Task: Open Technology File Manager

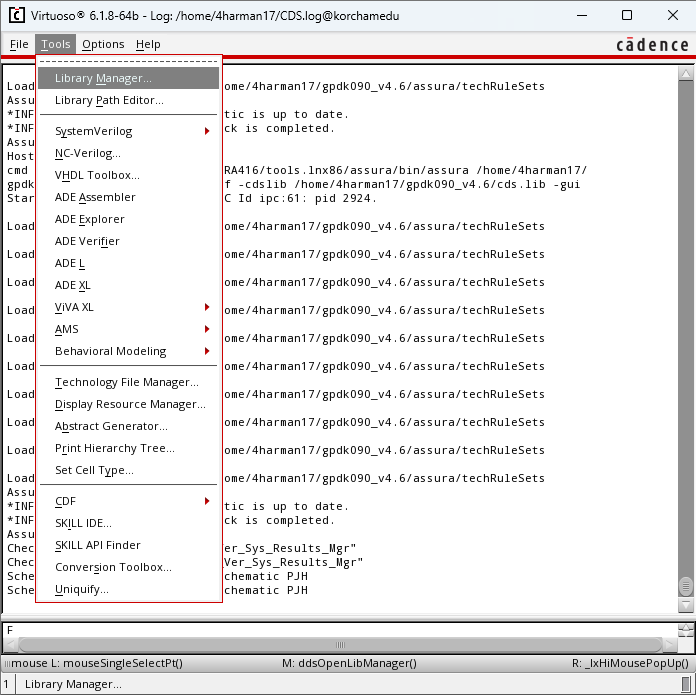Action: coord(128,382)
